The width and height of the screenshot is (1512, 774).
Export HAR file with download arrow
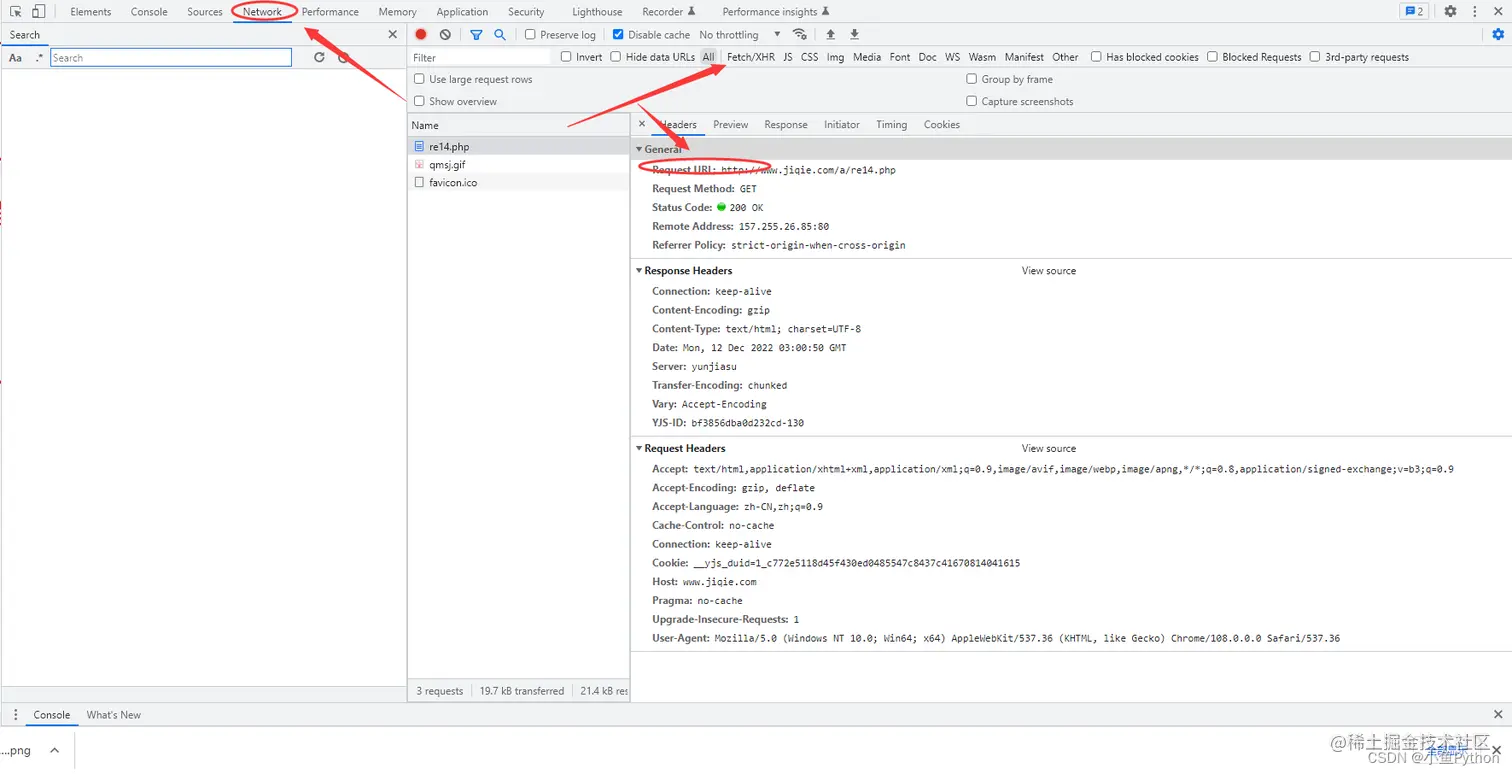click(854, 34)
